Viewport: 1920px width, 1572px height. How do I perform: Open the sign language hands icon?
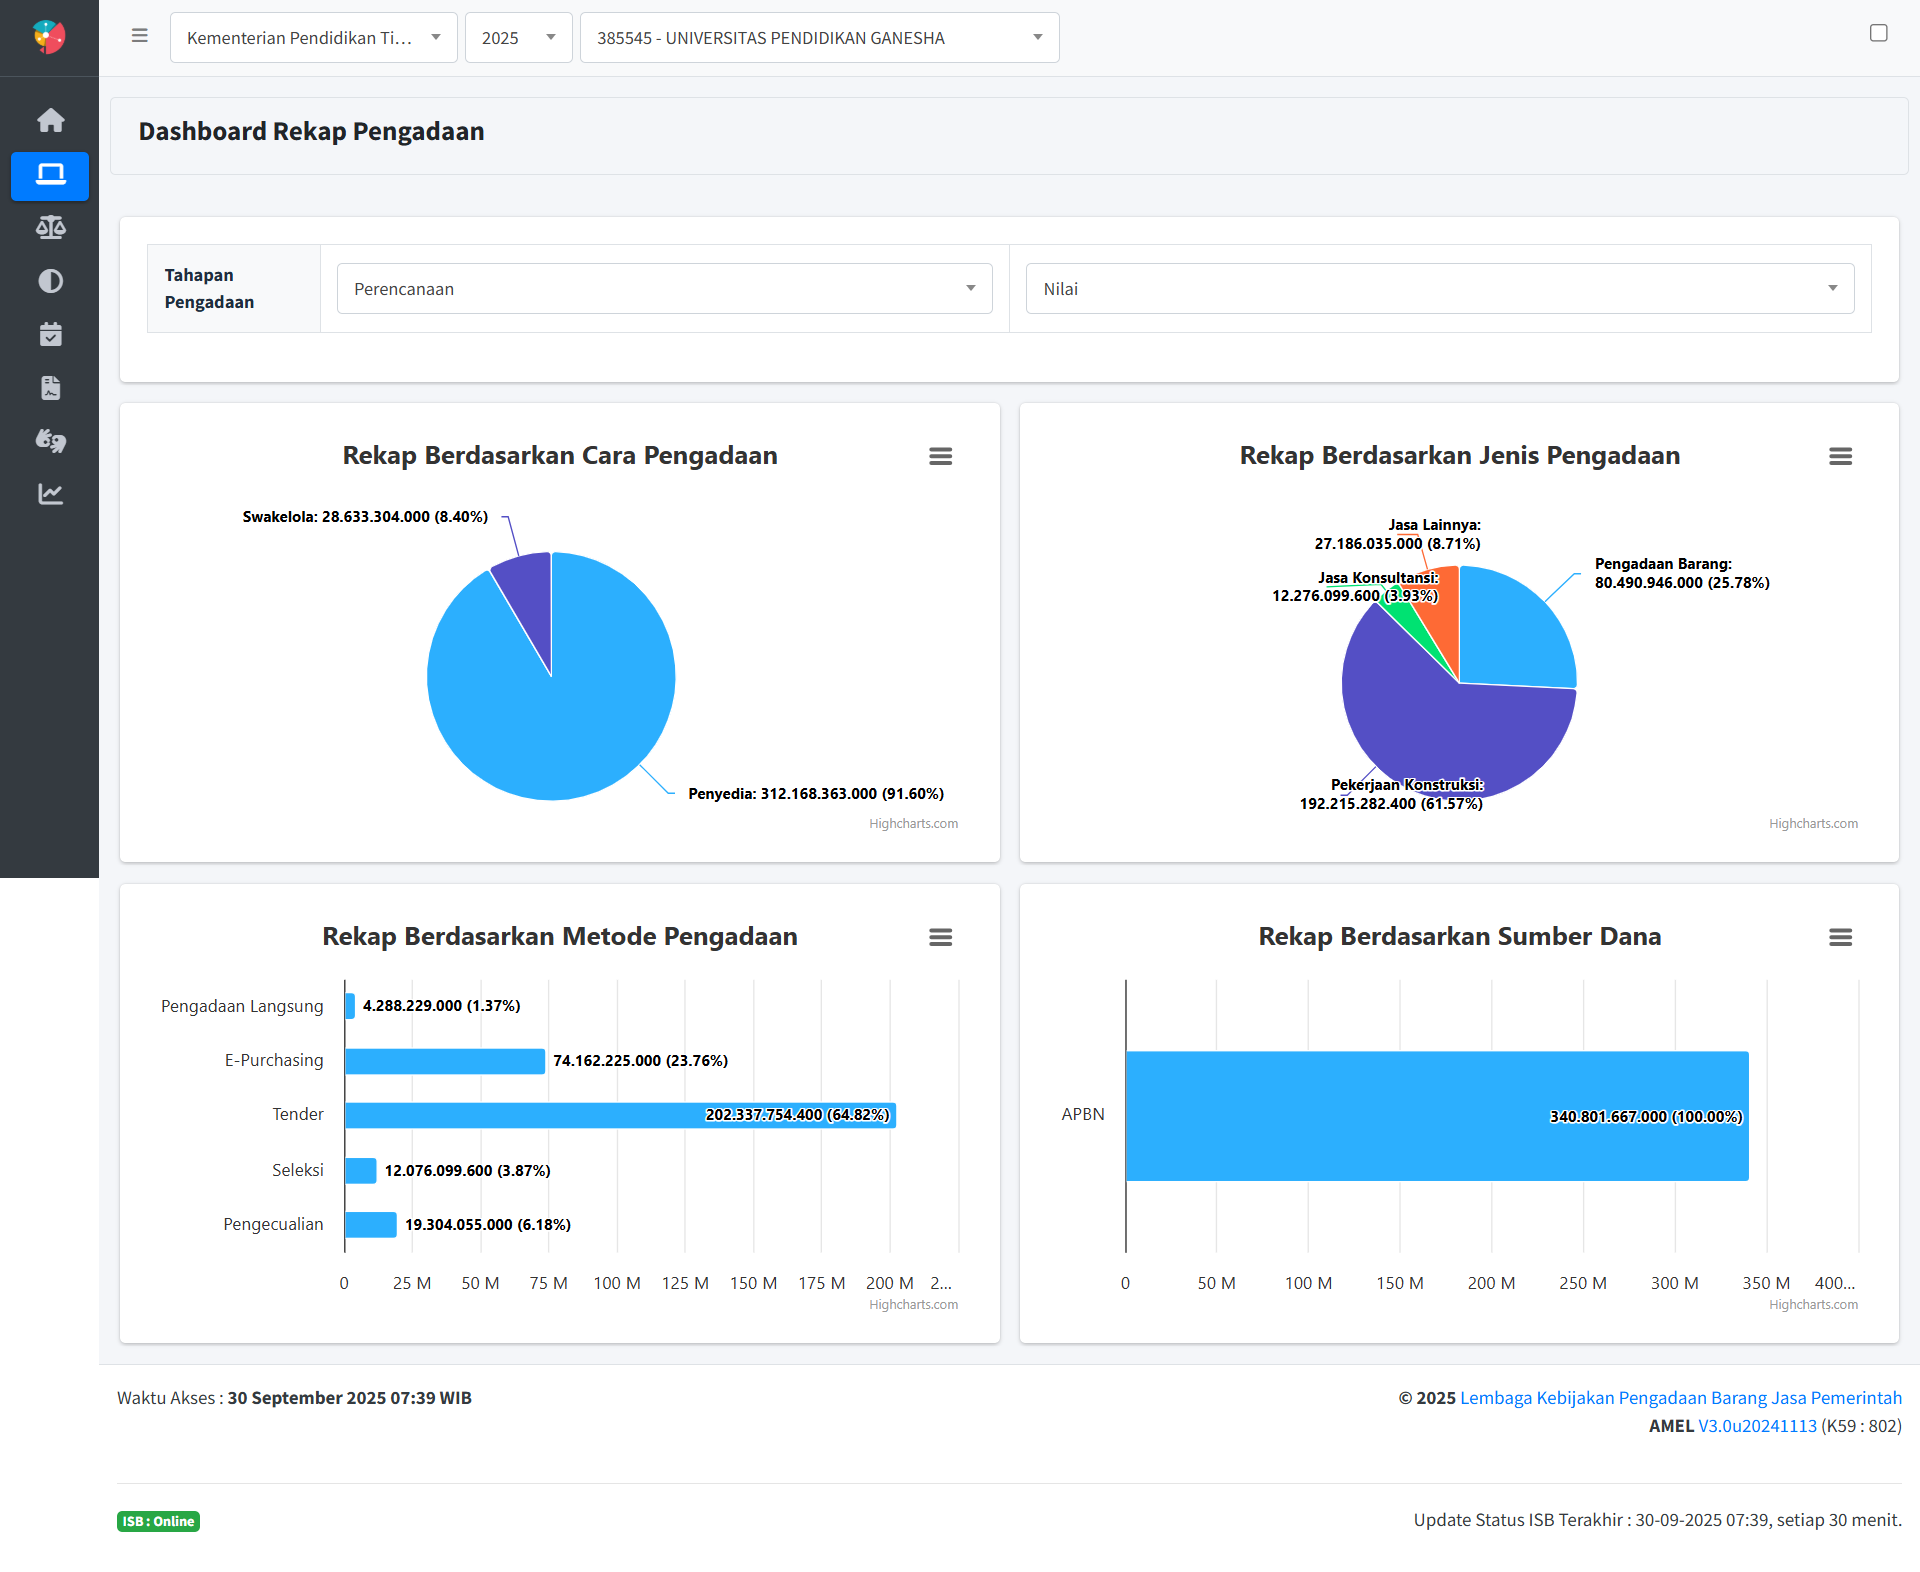(x=50, y=441)
